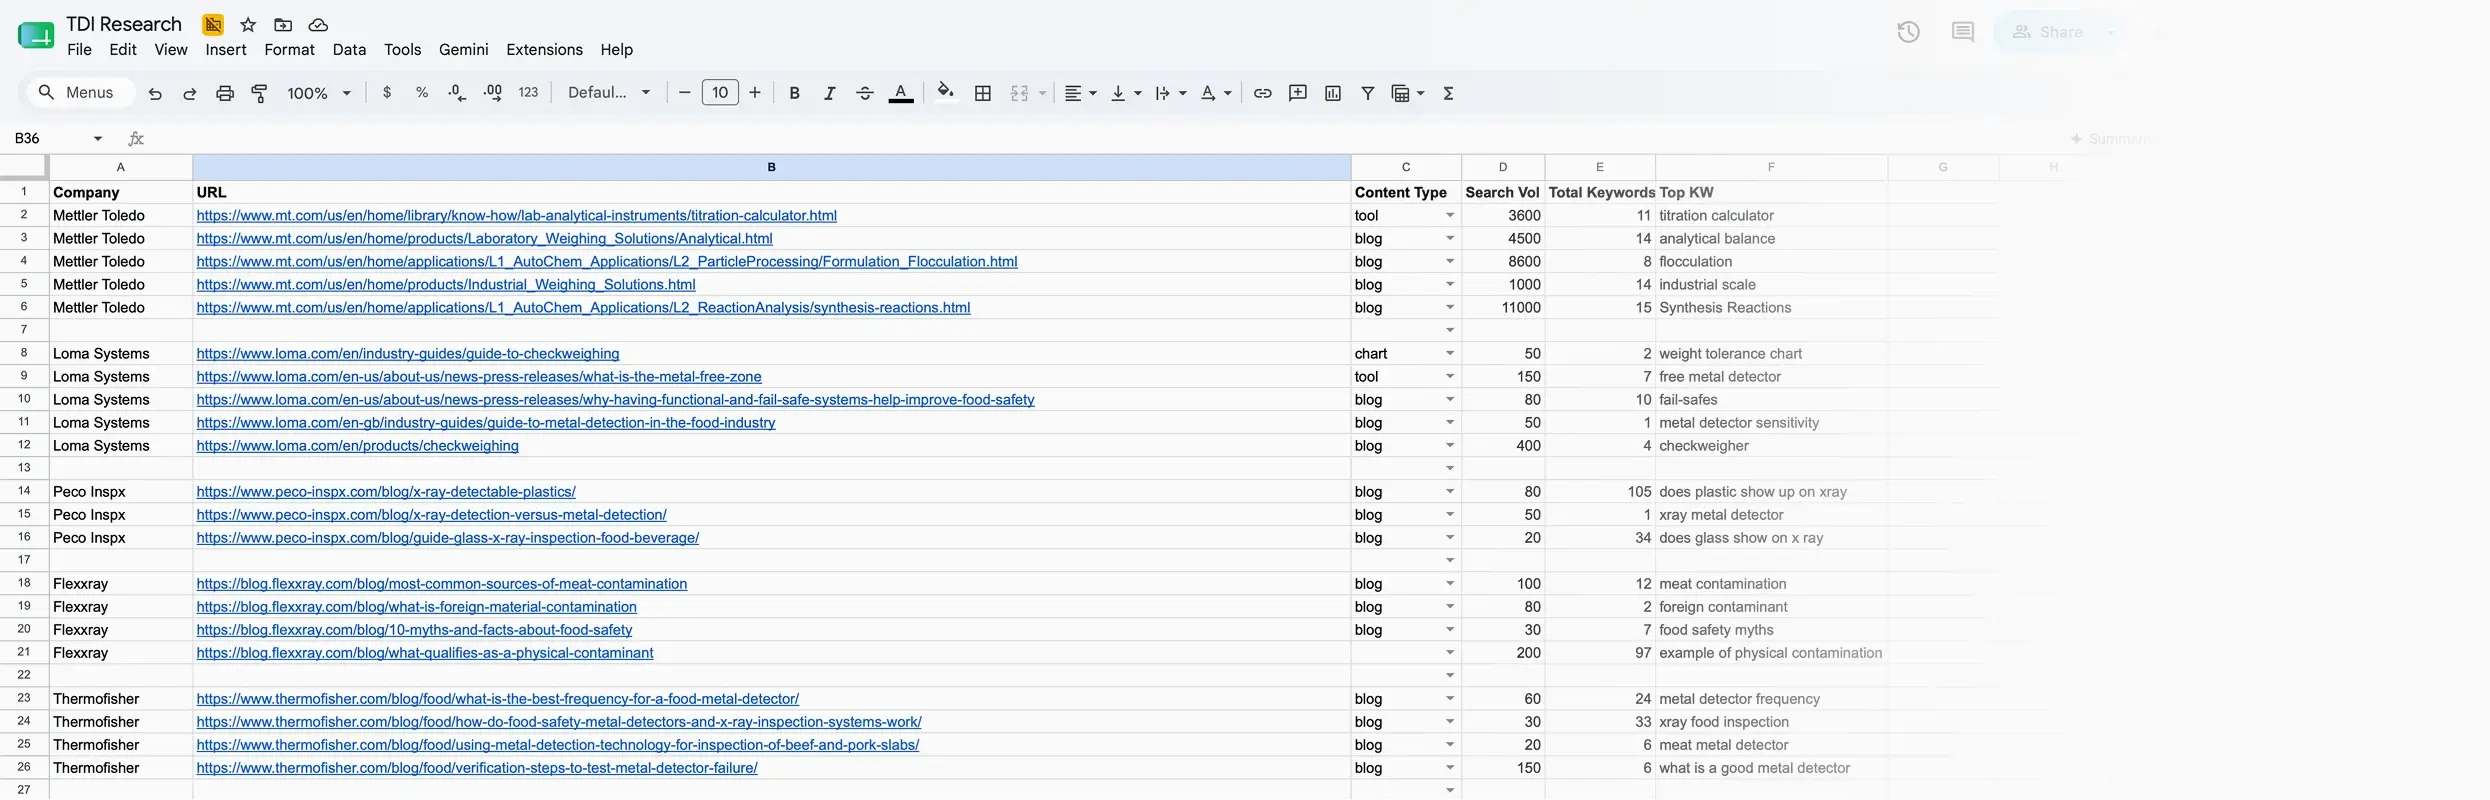Viewport: 2490px width, 800px height.
Task: Open the guide-to-checkweighing Loma link
Action: pos(408,354)
